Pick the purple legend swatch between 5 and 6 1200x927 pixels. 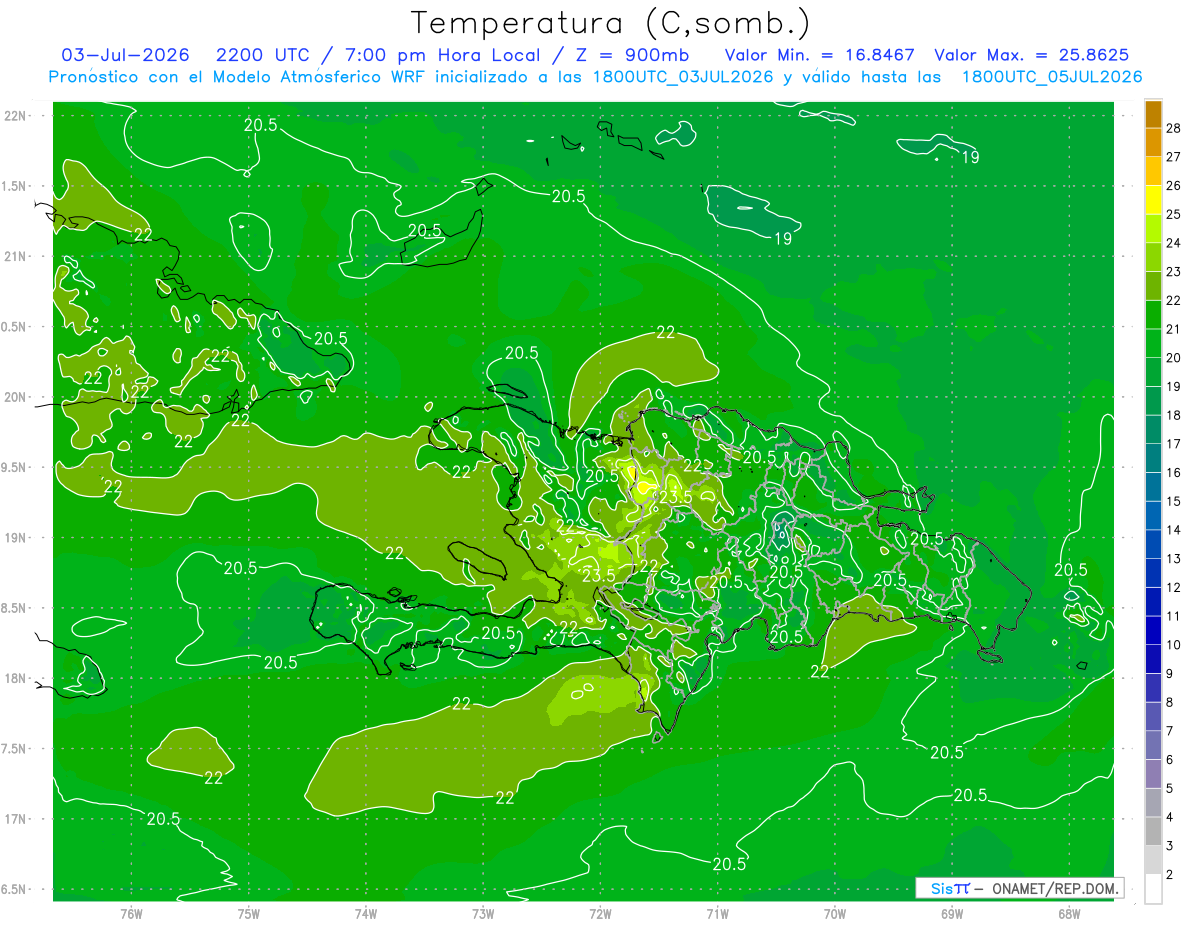(1153, 773)
